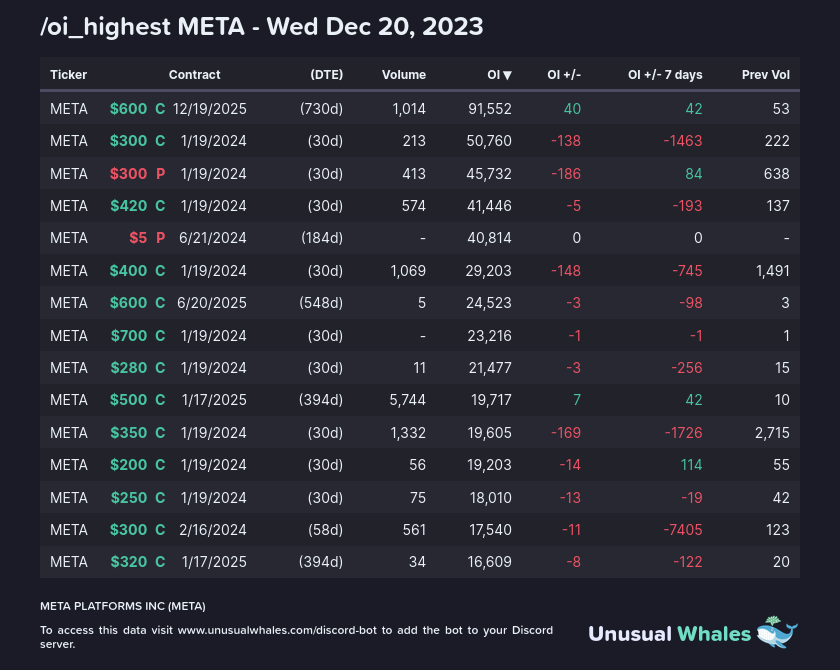Click the OI change value -186

566,174
